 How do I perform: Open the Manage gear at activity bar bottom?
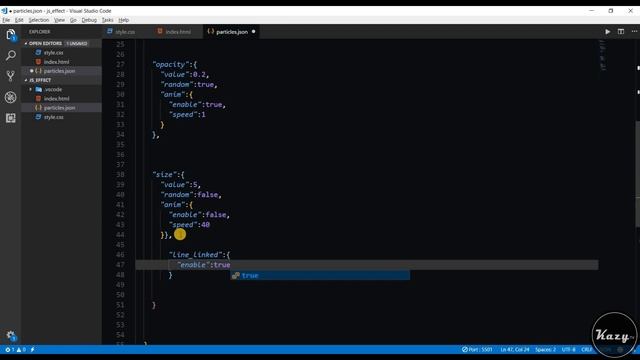tap(11, 336)
